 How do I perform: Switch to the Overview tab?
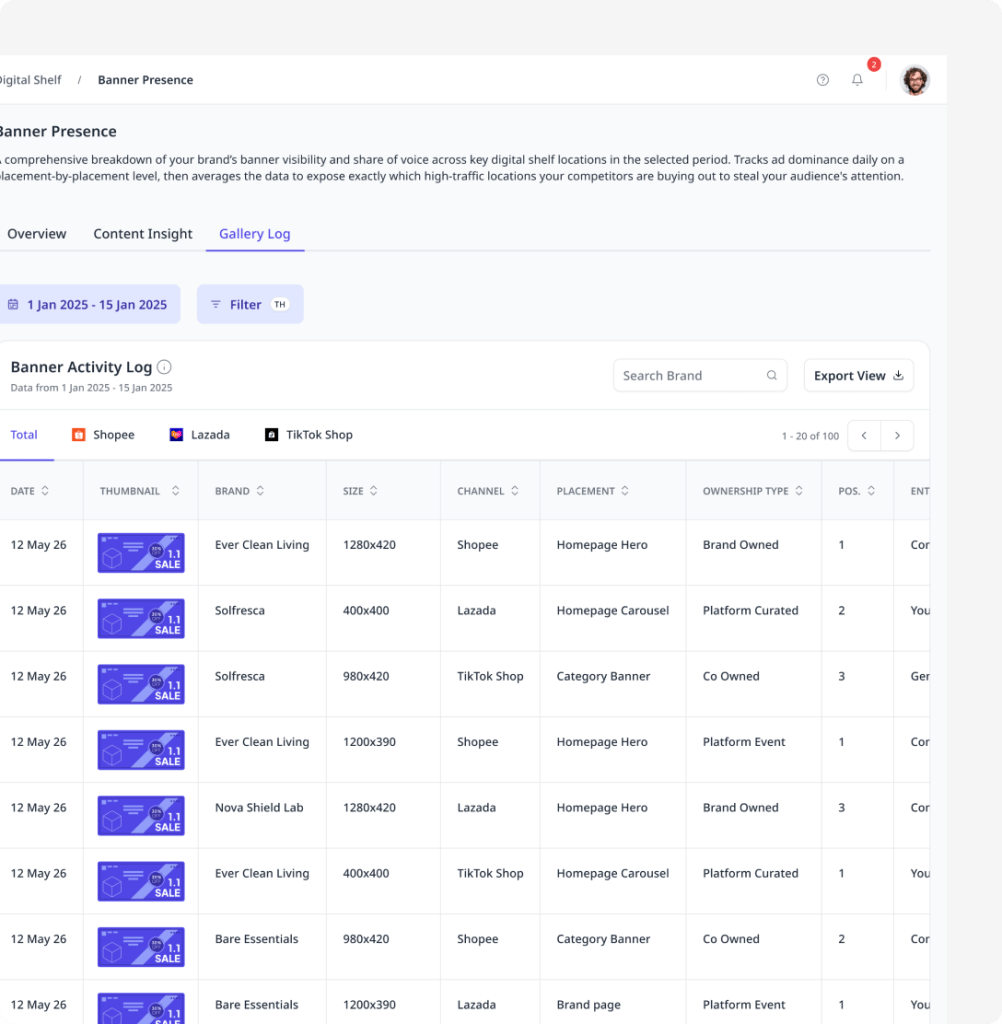click(37, 234)
